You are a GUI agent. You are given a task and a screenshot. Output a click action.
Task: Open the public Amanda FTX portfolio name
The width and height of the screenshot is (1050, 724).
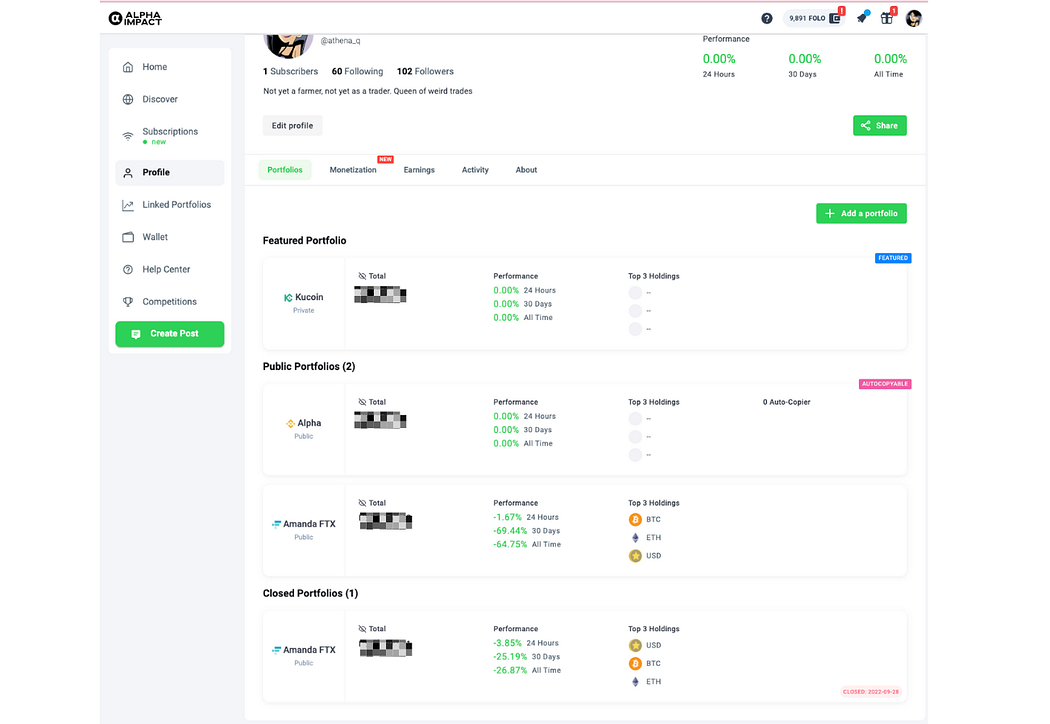pos(309,524)
